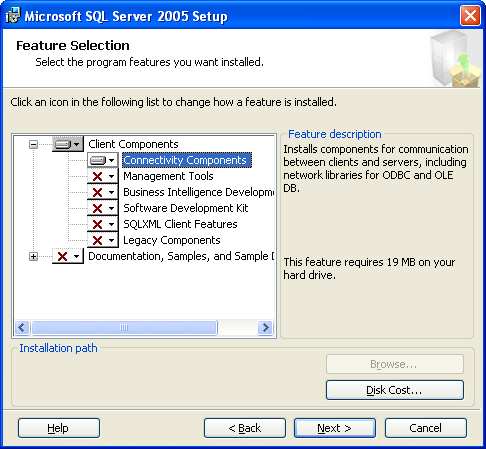The height and width of the screenshot is (449, 486).
Task: Click the horizontal scrollbar thumb in feature list
Action: pyautogui.click(x=124, y=328)
